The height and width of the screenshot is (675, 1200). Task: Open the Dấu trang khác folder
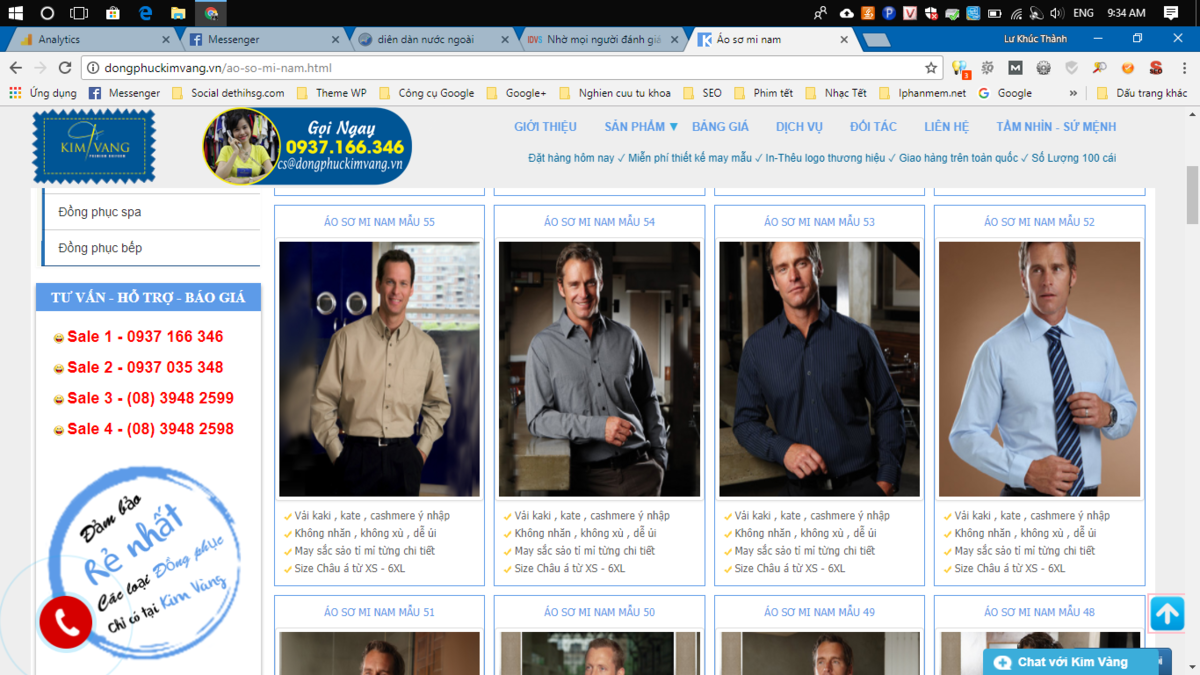(1142, 93)
